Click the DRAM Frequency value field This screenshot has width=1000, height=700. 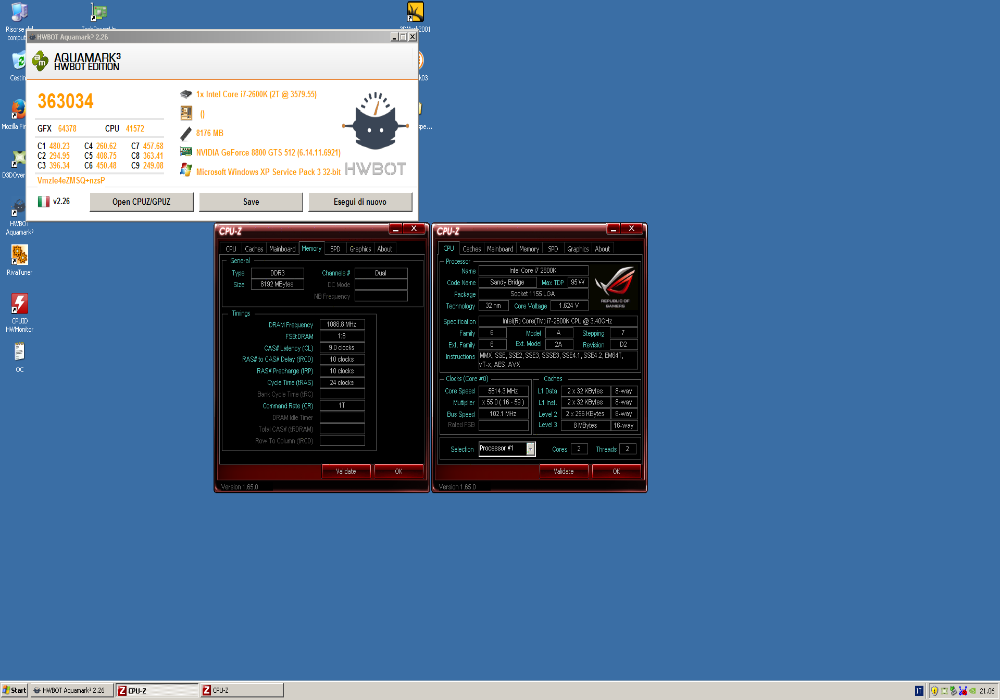click(x=342, y=324)
